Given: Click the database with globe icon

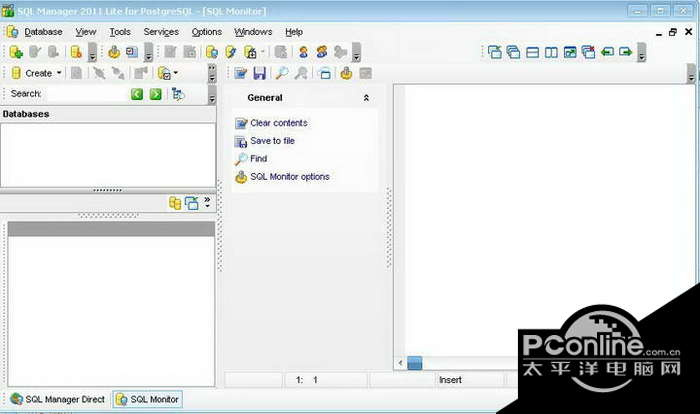Looking at the screenshot, I should (212, 52).
